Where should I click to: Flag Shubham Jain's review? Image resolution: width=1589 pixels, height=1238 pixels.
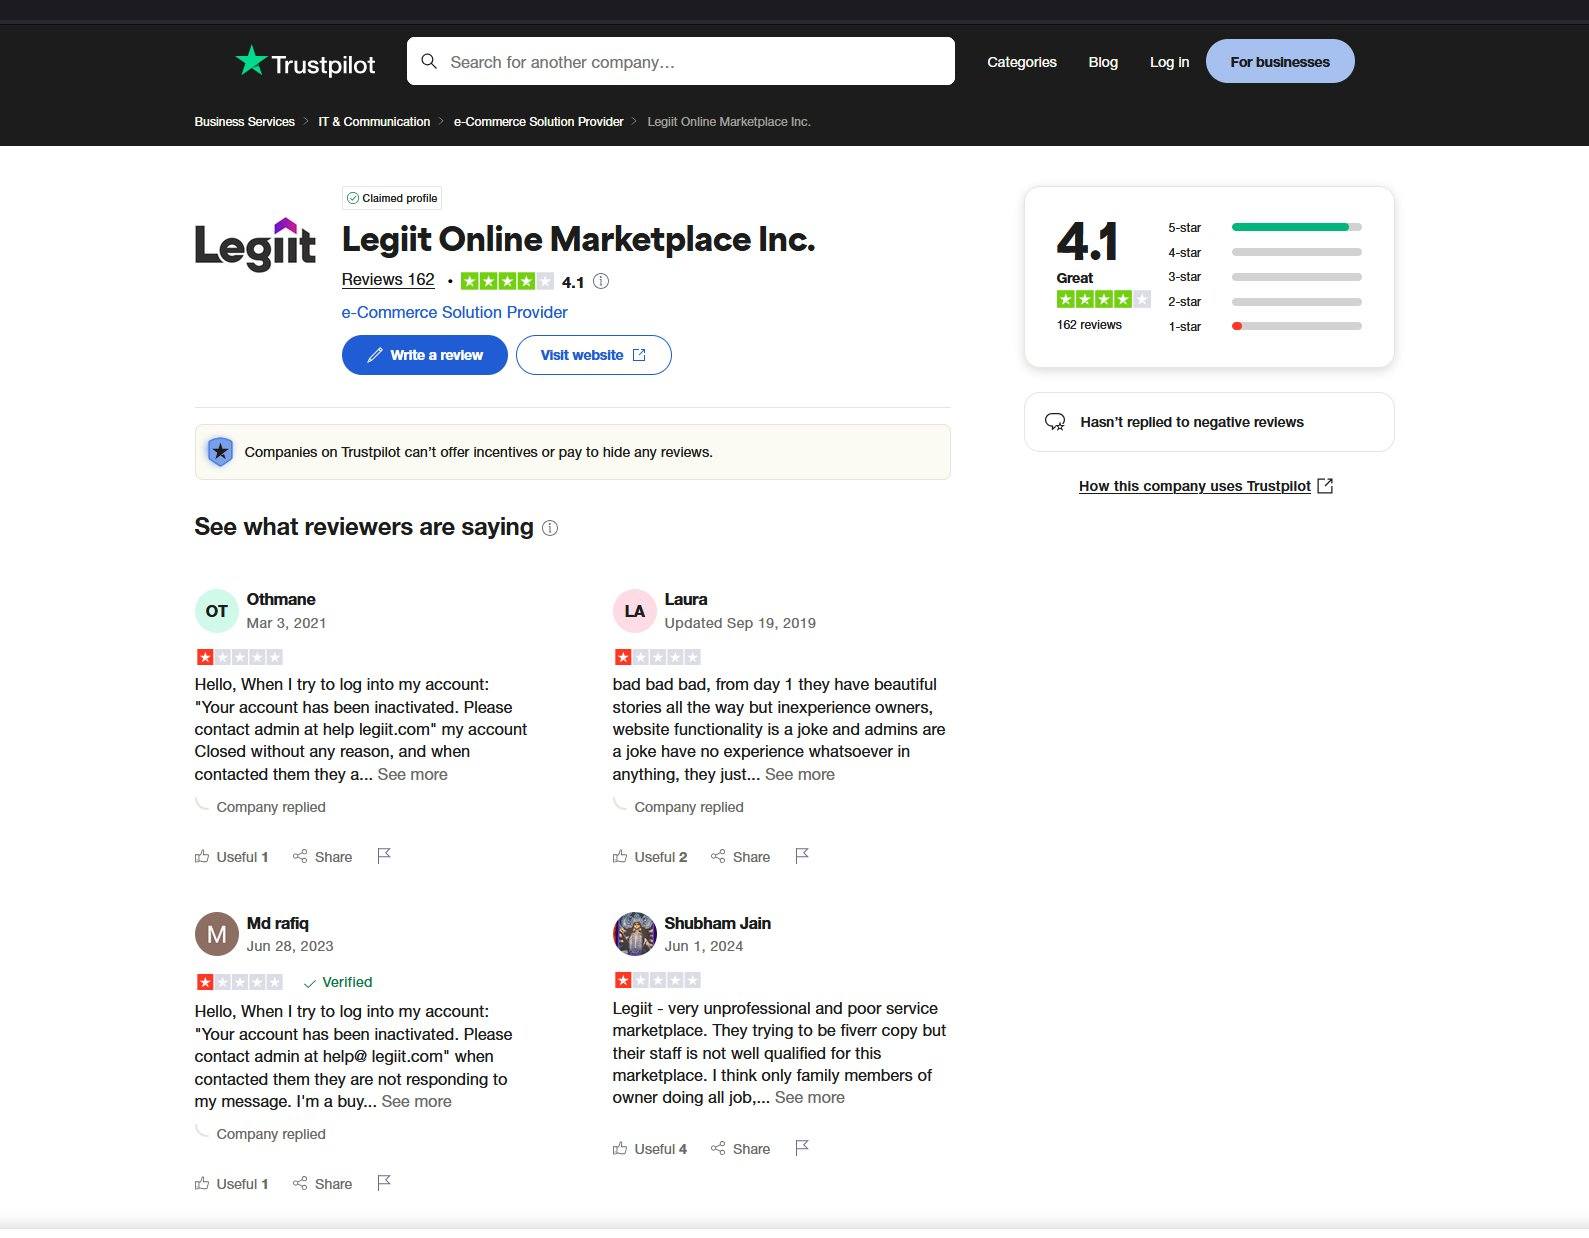[x=802, y=1148]
